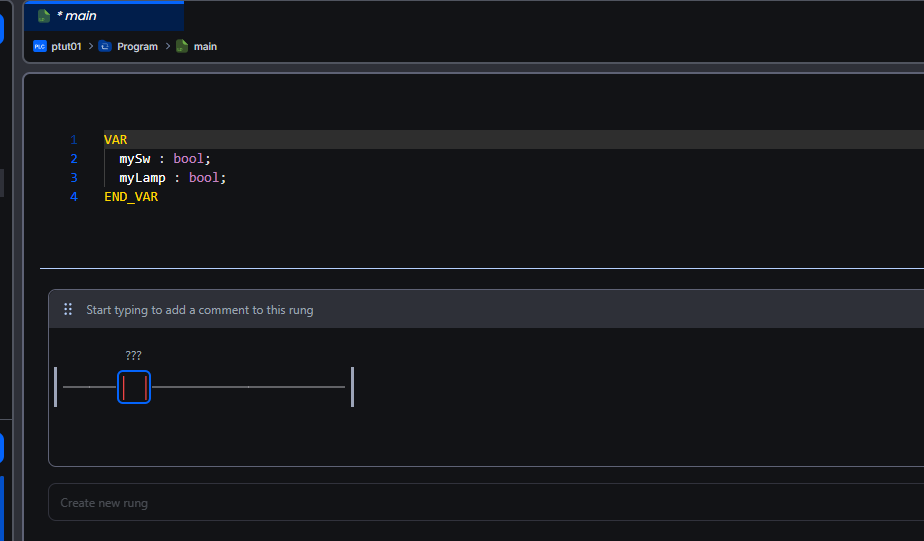Viewport: 924px width, 541px height.
Task: Place cursor on the myLamp declaration line
Action: [173, 178]
